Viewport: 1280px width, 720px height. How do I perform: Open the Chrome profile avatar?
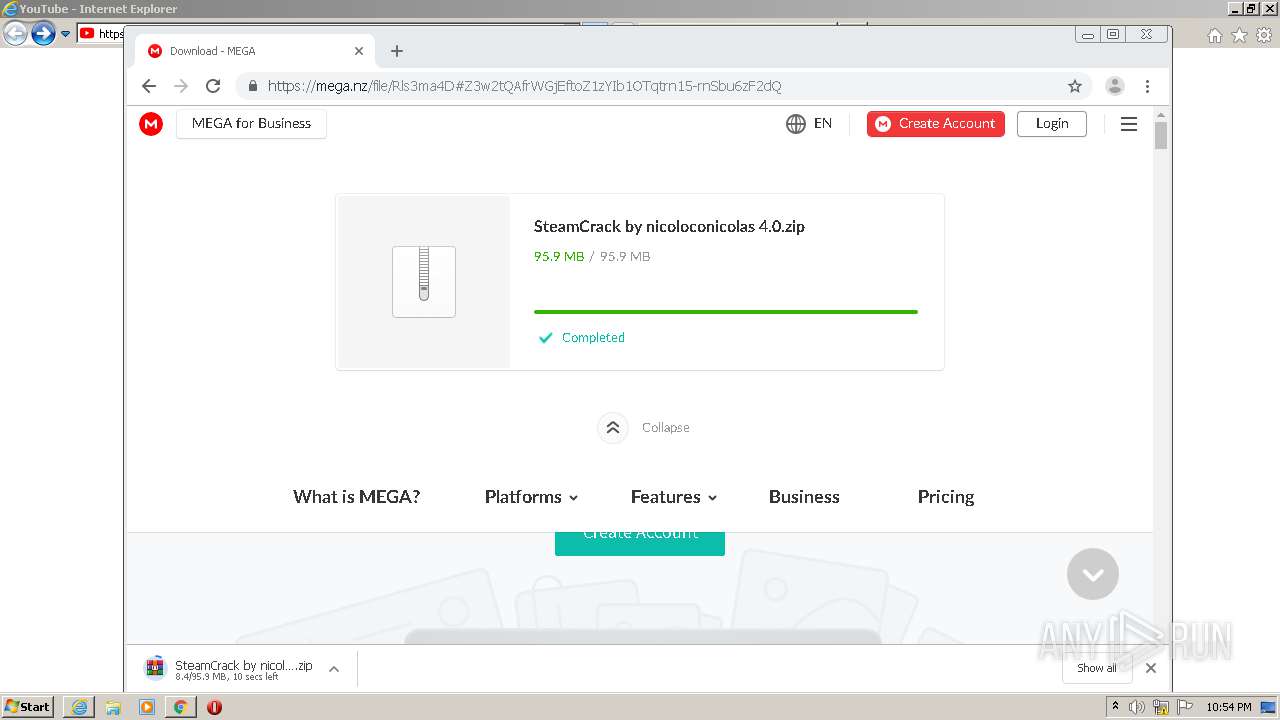pyautogui.click(x=1115, y=86)
